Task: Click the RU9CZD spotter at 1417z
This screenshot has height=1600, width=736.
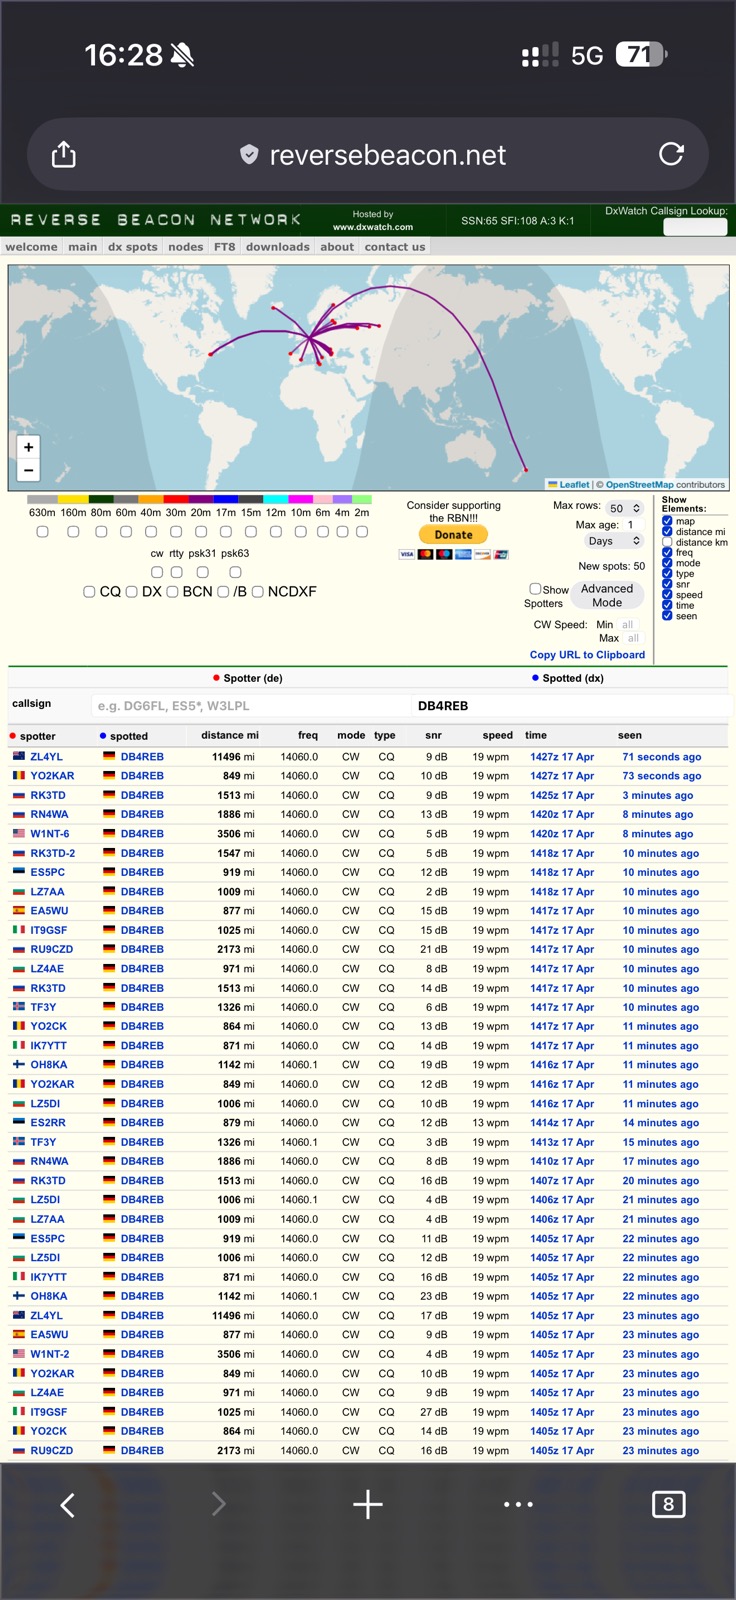Action: coord(51,949)
